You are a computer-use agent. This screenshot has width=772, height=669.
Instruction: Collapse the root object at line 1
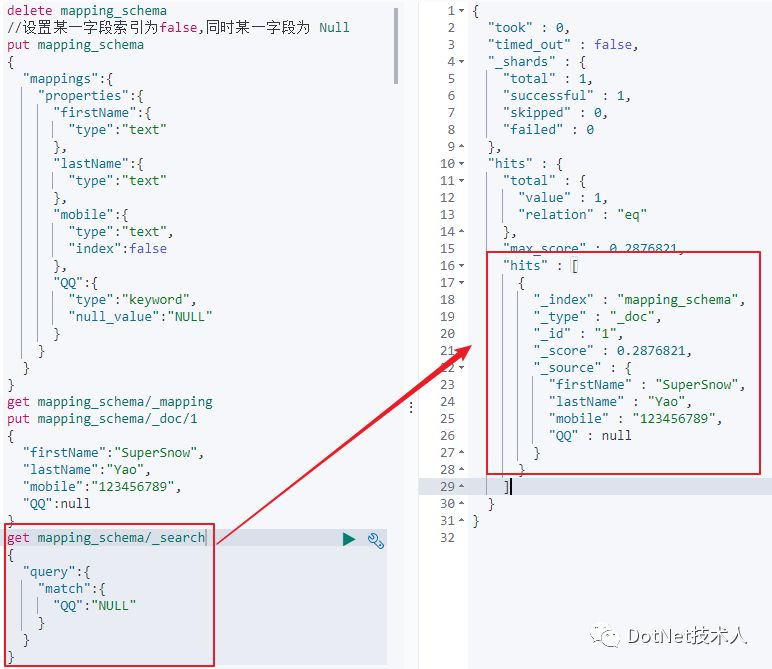coord(460,11)
